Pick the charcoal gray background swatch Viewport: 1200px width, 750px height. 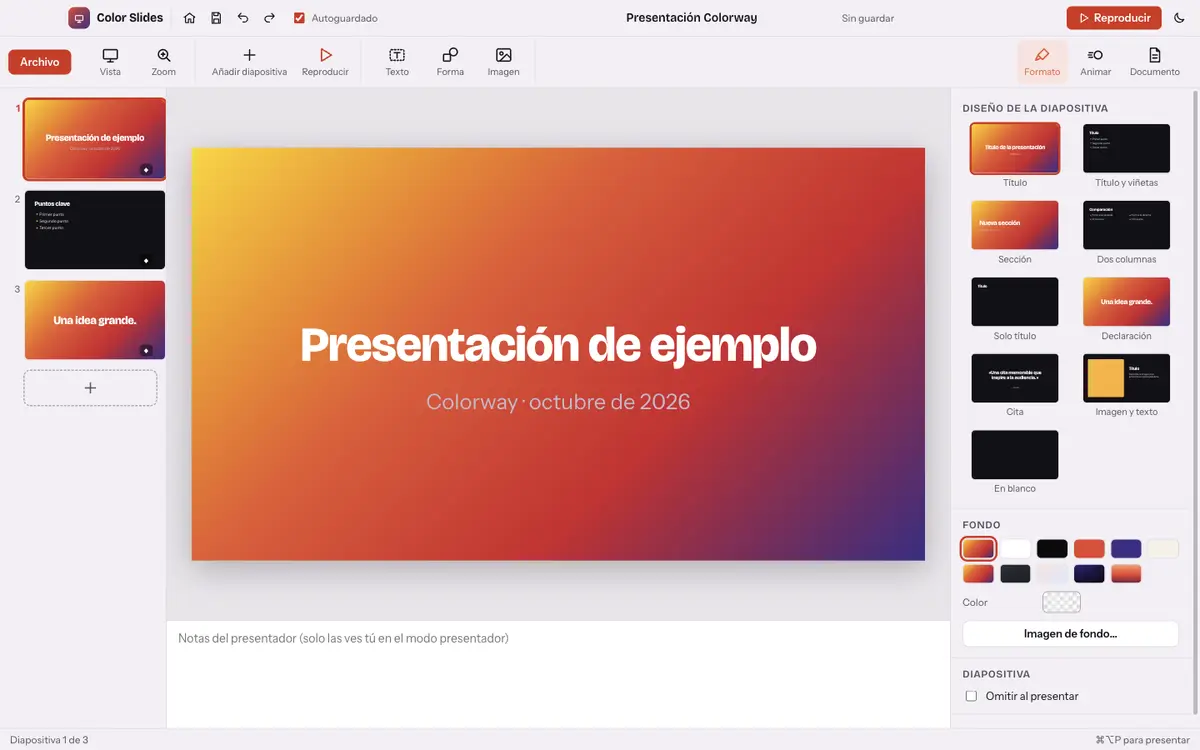tap(1015, 574)
